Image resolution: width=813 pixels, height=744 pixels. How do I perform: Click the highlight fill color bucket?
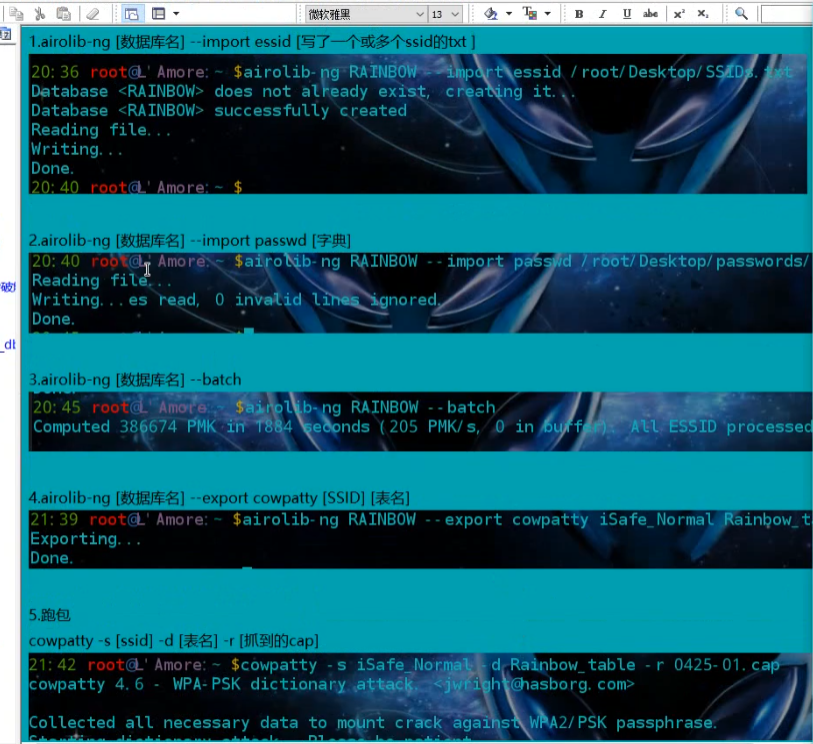tap(490, 14)
